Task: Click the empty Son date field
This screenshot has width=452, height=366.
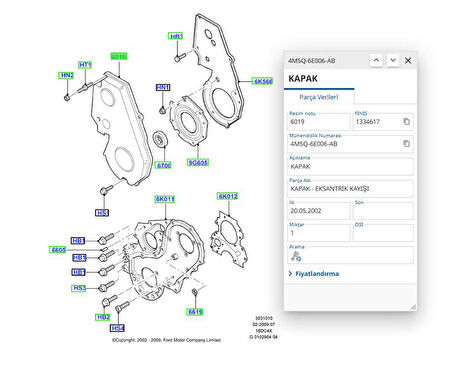Action: (x=383, y=211)
